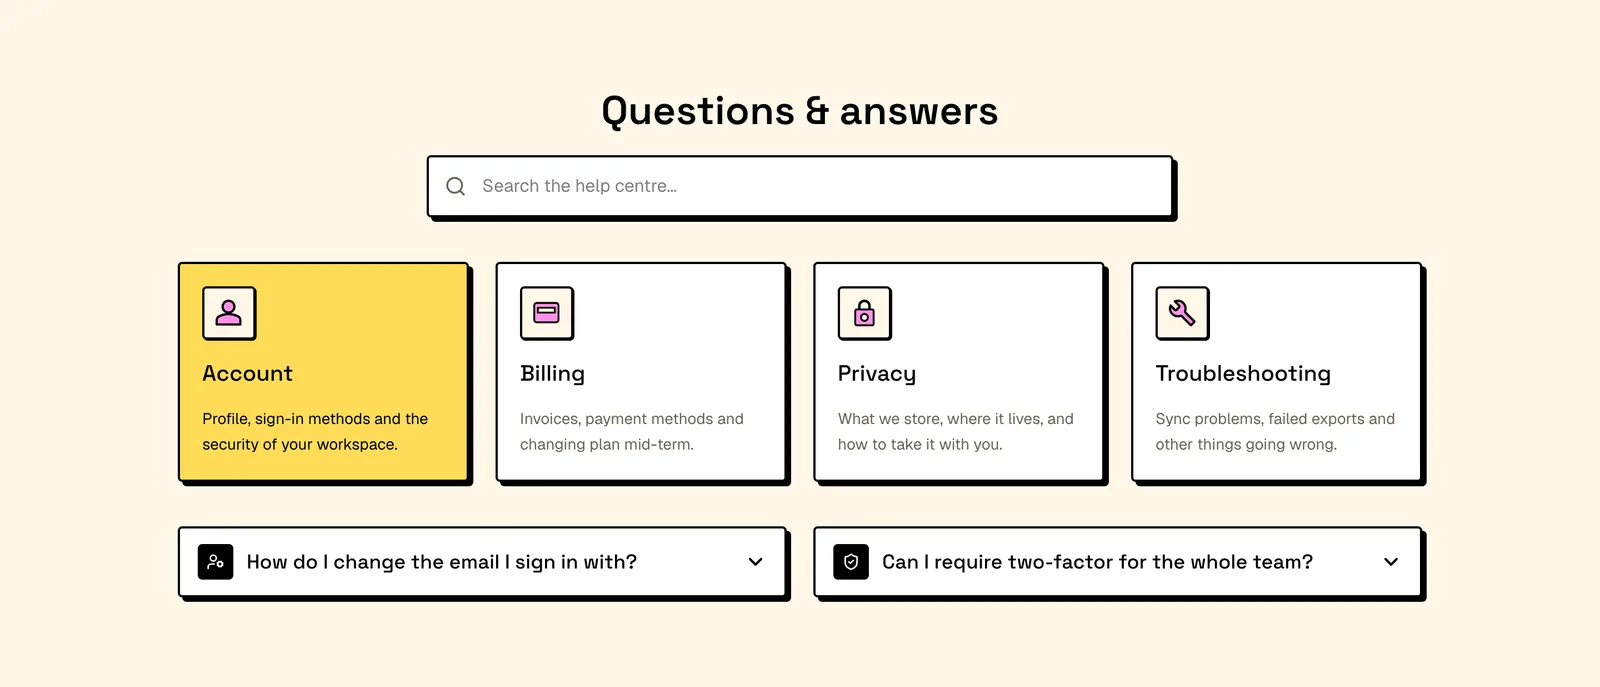Click the Troubleshooting sync problems description

pos(1275,431)
